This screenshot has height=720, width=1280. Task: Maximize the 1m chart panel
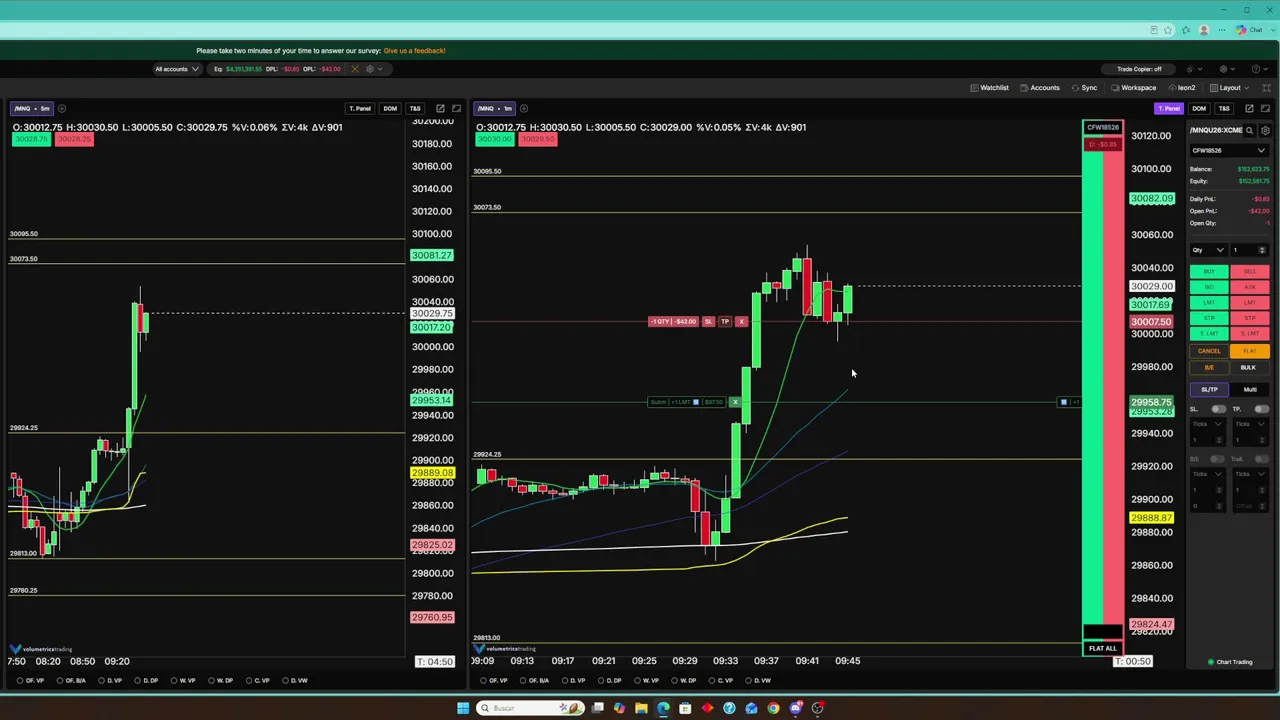coord(1265,108)
